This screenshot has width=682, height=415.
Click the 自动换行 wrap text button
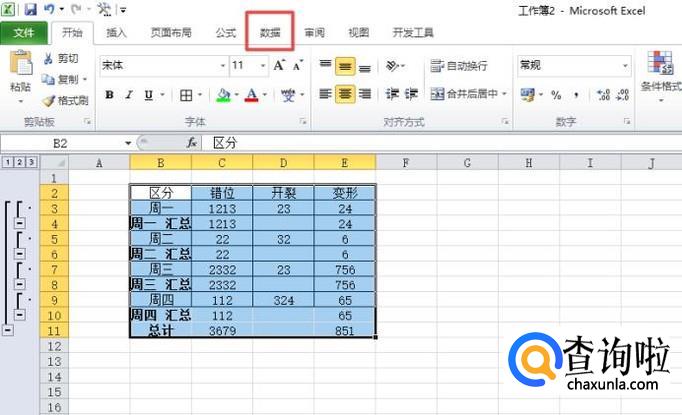pos(459,66)
